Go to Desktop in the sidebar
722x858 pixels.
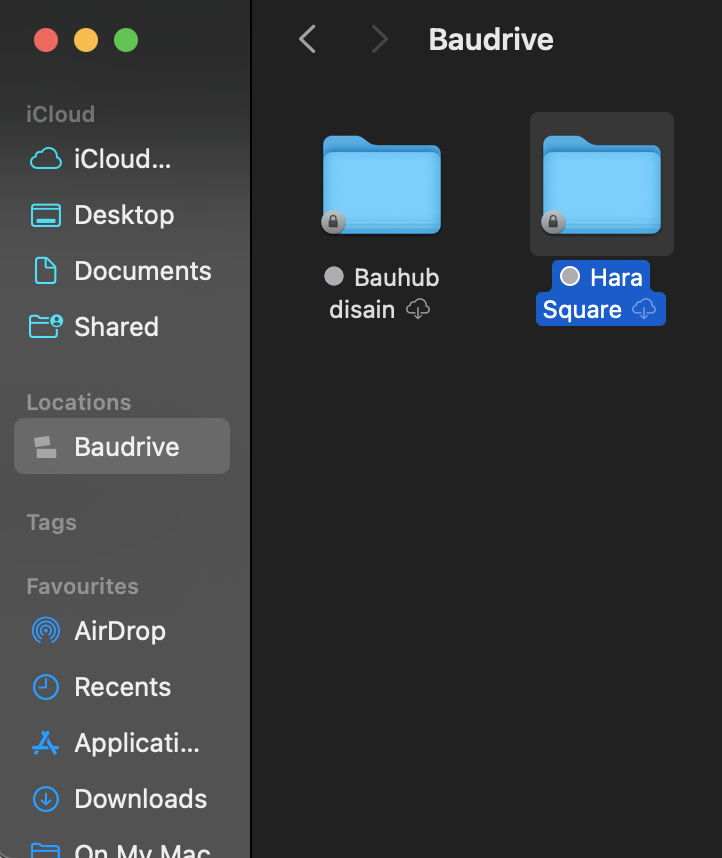tap(123, 215)
